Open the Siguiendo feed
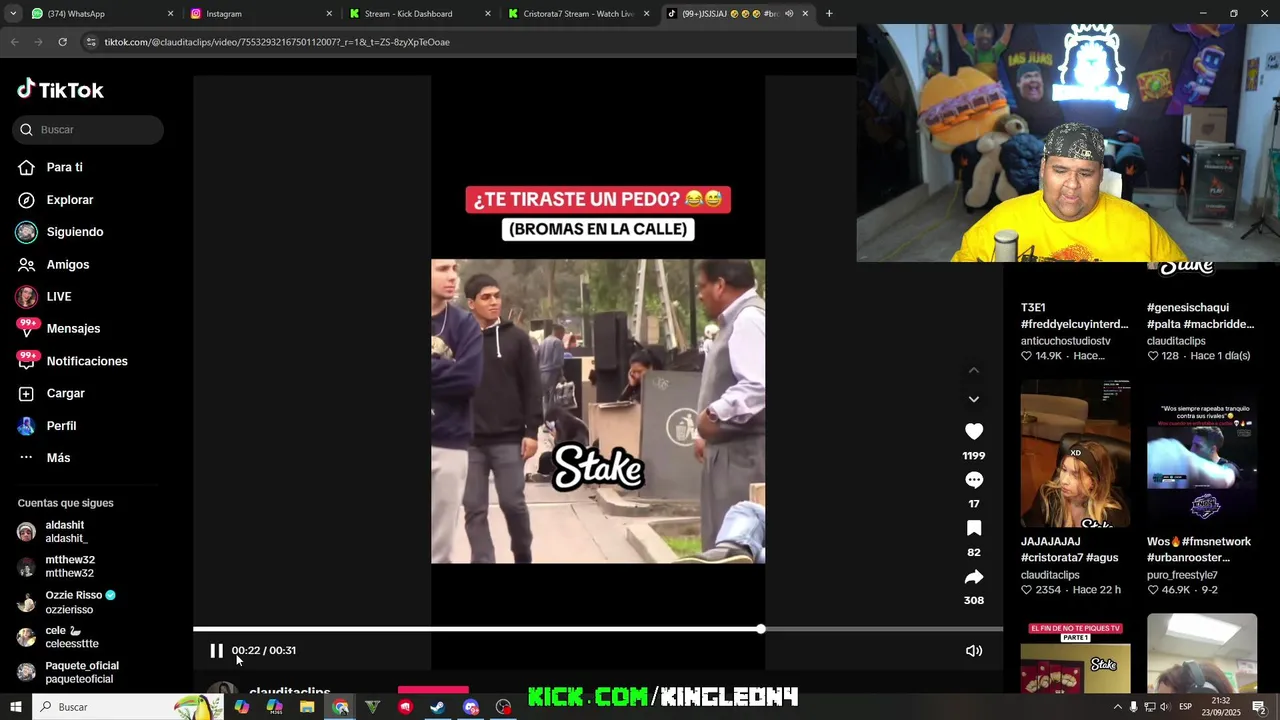Screen dimensions: 1280x720 pos(75,232)
